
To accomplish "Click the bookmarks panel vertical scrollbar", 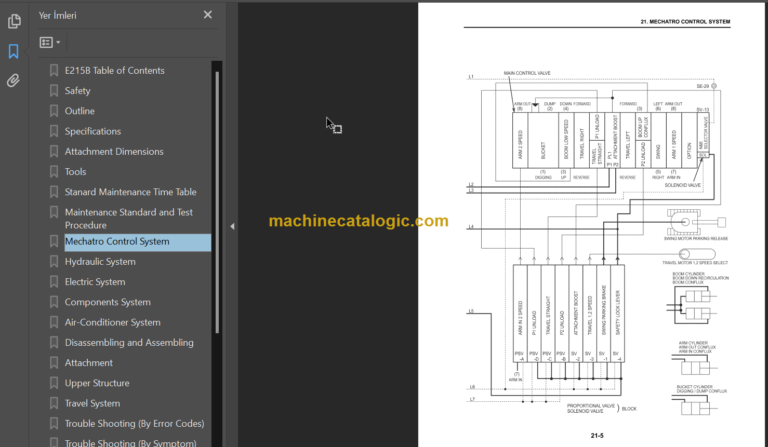I will coord(217,202).
